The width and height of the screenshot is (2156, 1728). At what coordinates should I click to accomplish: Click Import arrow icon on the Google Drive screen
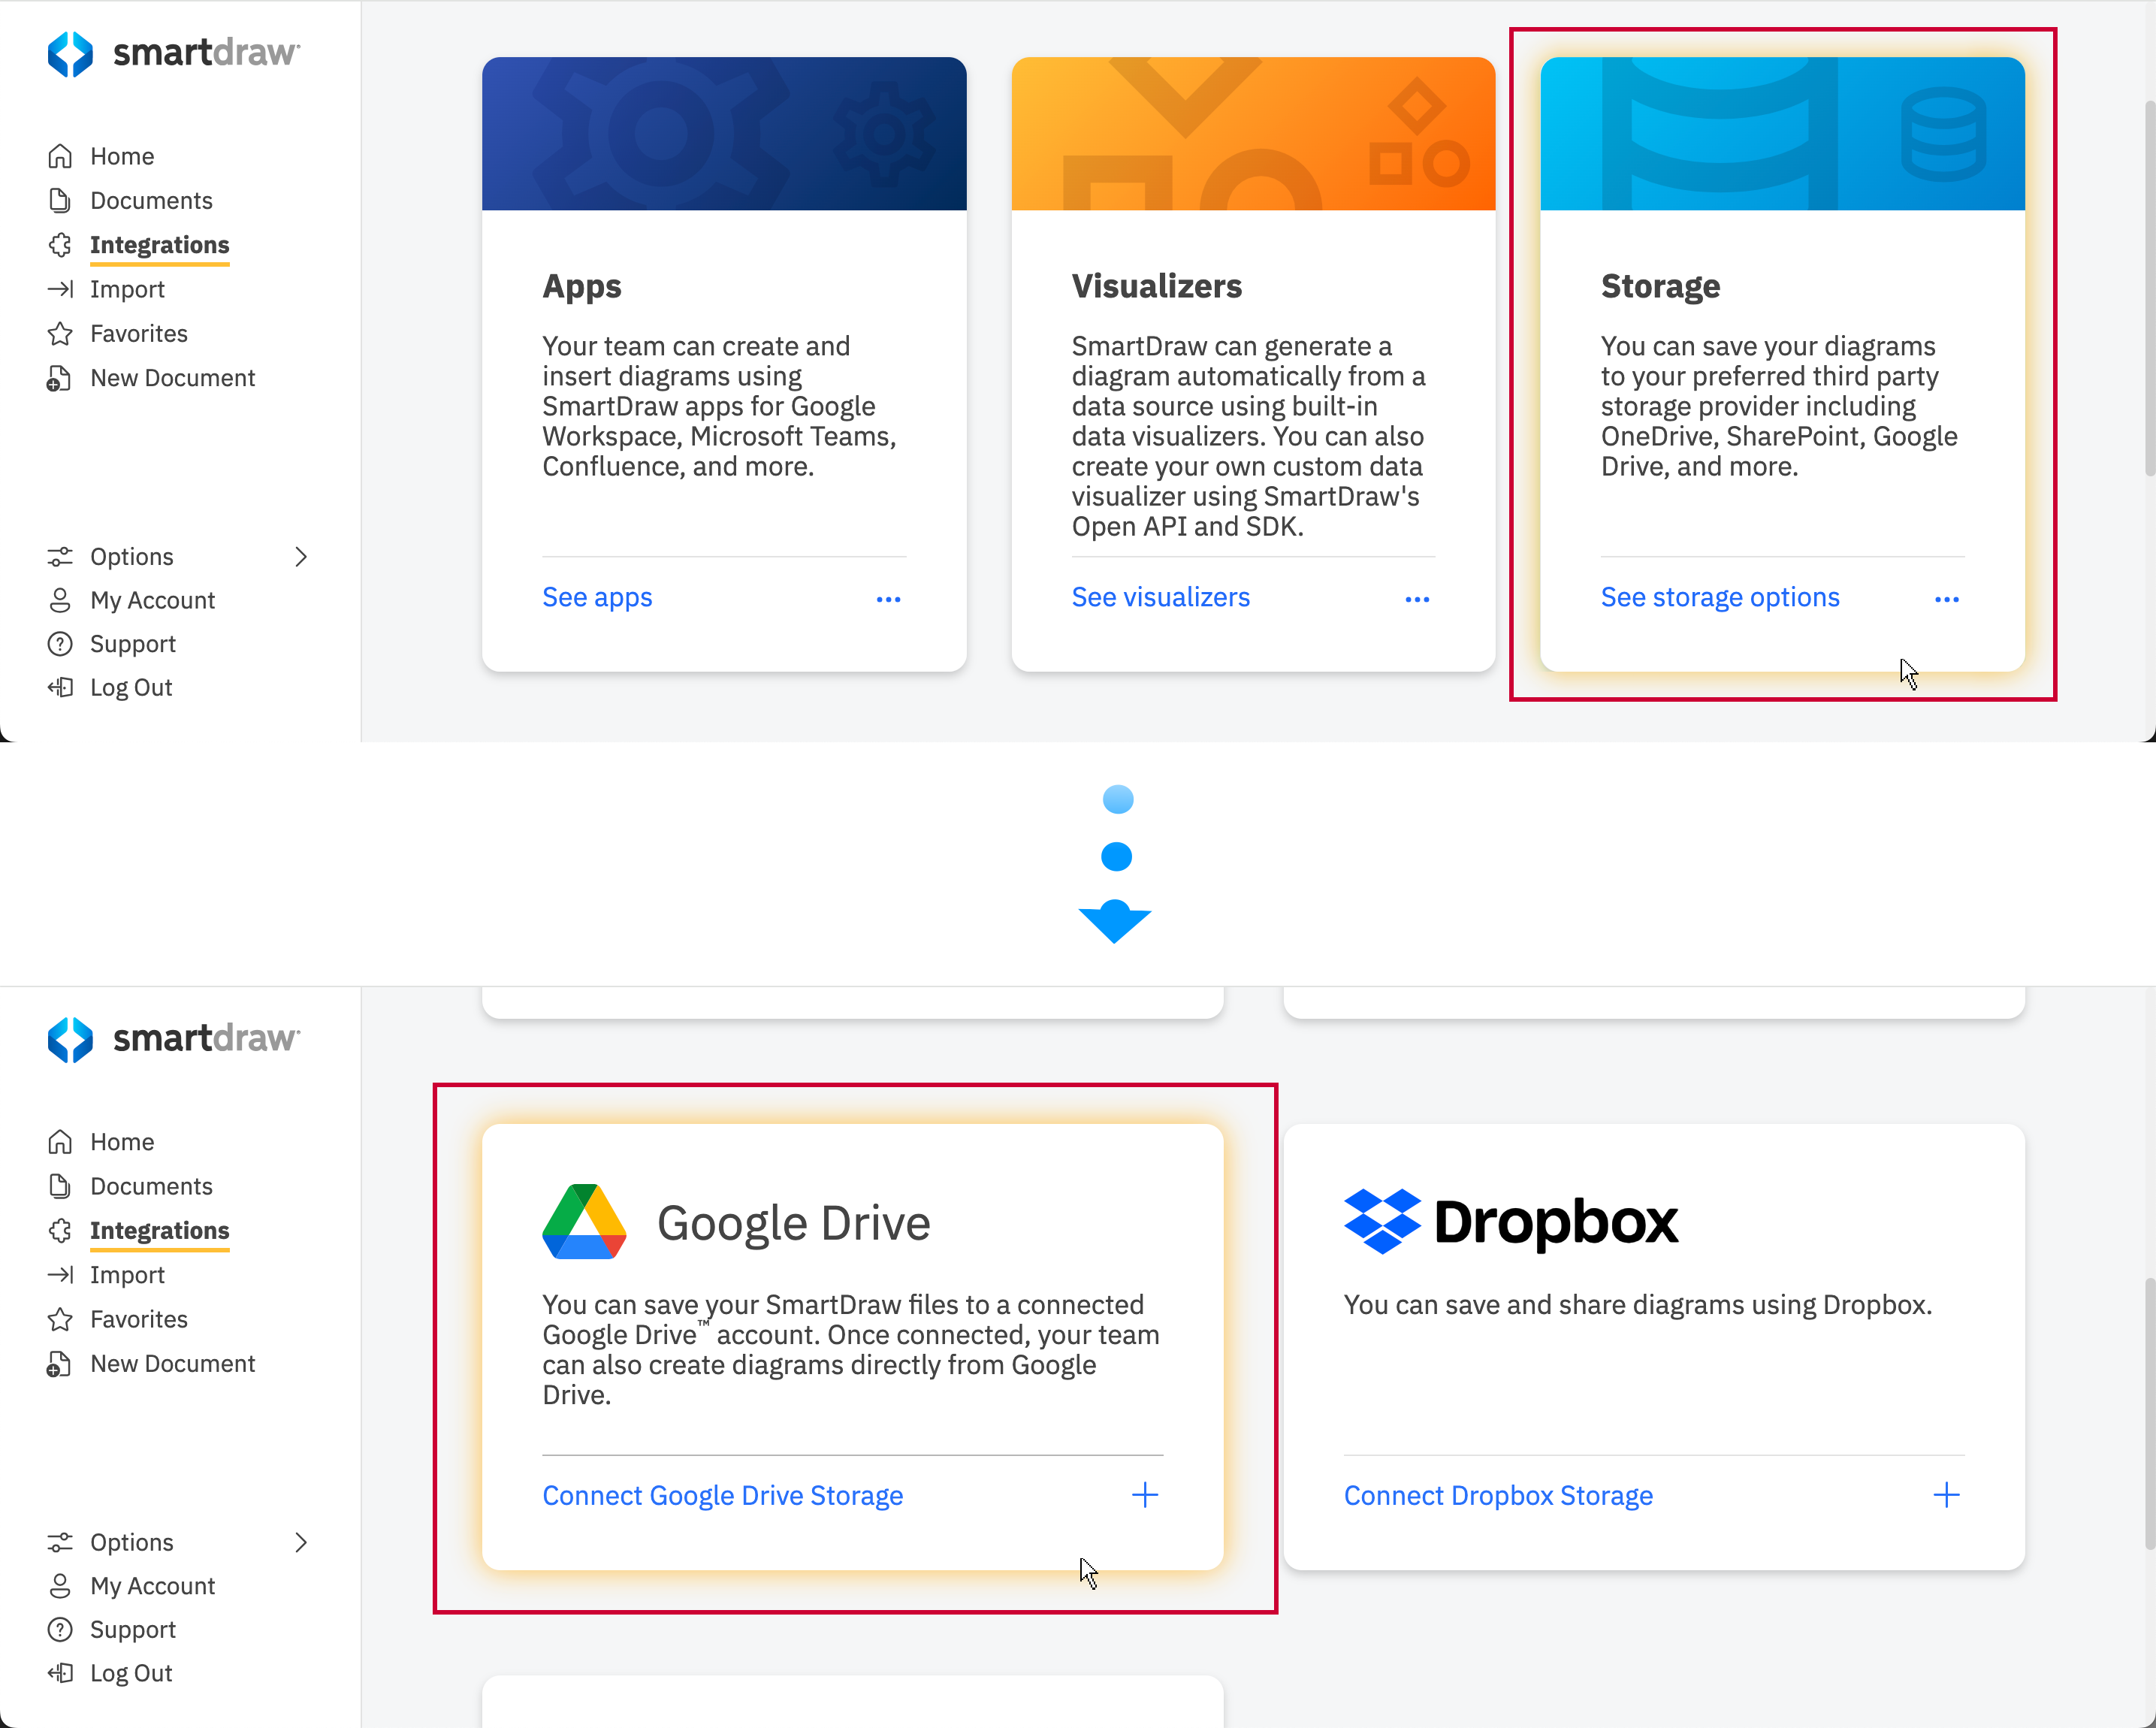pyautogui.click(x=60, y=1275)
